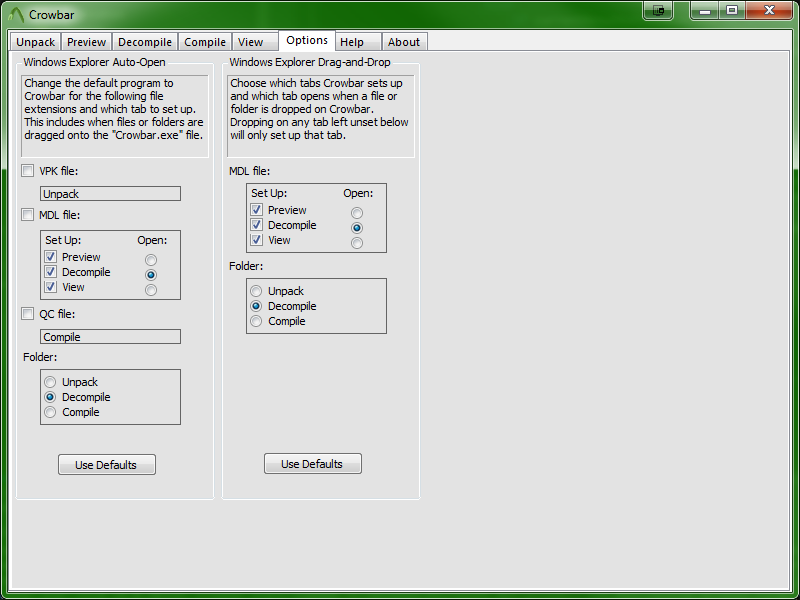Screen dimensions: 800x600
Task: Switch to the Unpack tab
Action: 35,42
